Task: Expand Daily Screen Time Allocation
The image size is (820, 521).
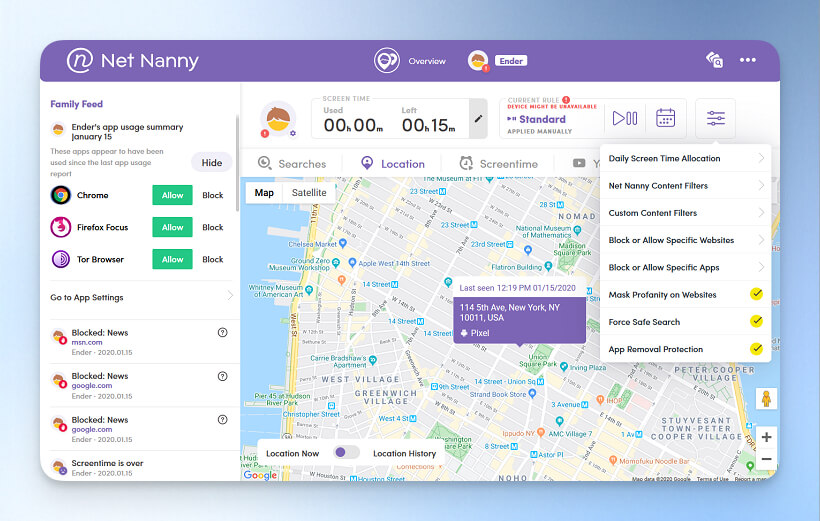Action: (x=685, y=158)
